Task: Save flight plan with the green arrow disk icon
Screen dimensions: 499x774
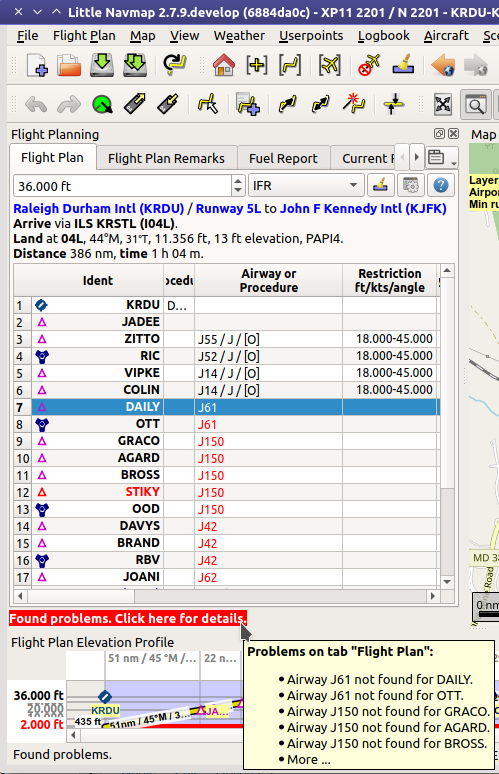Action: point(102,65)
